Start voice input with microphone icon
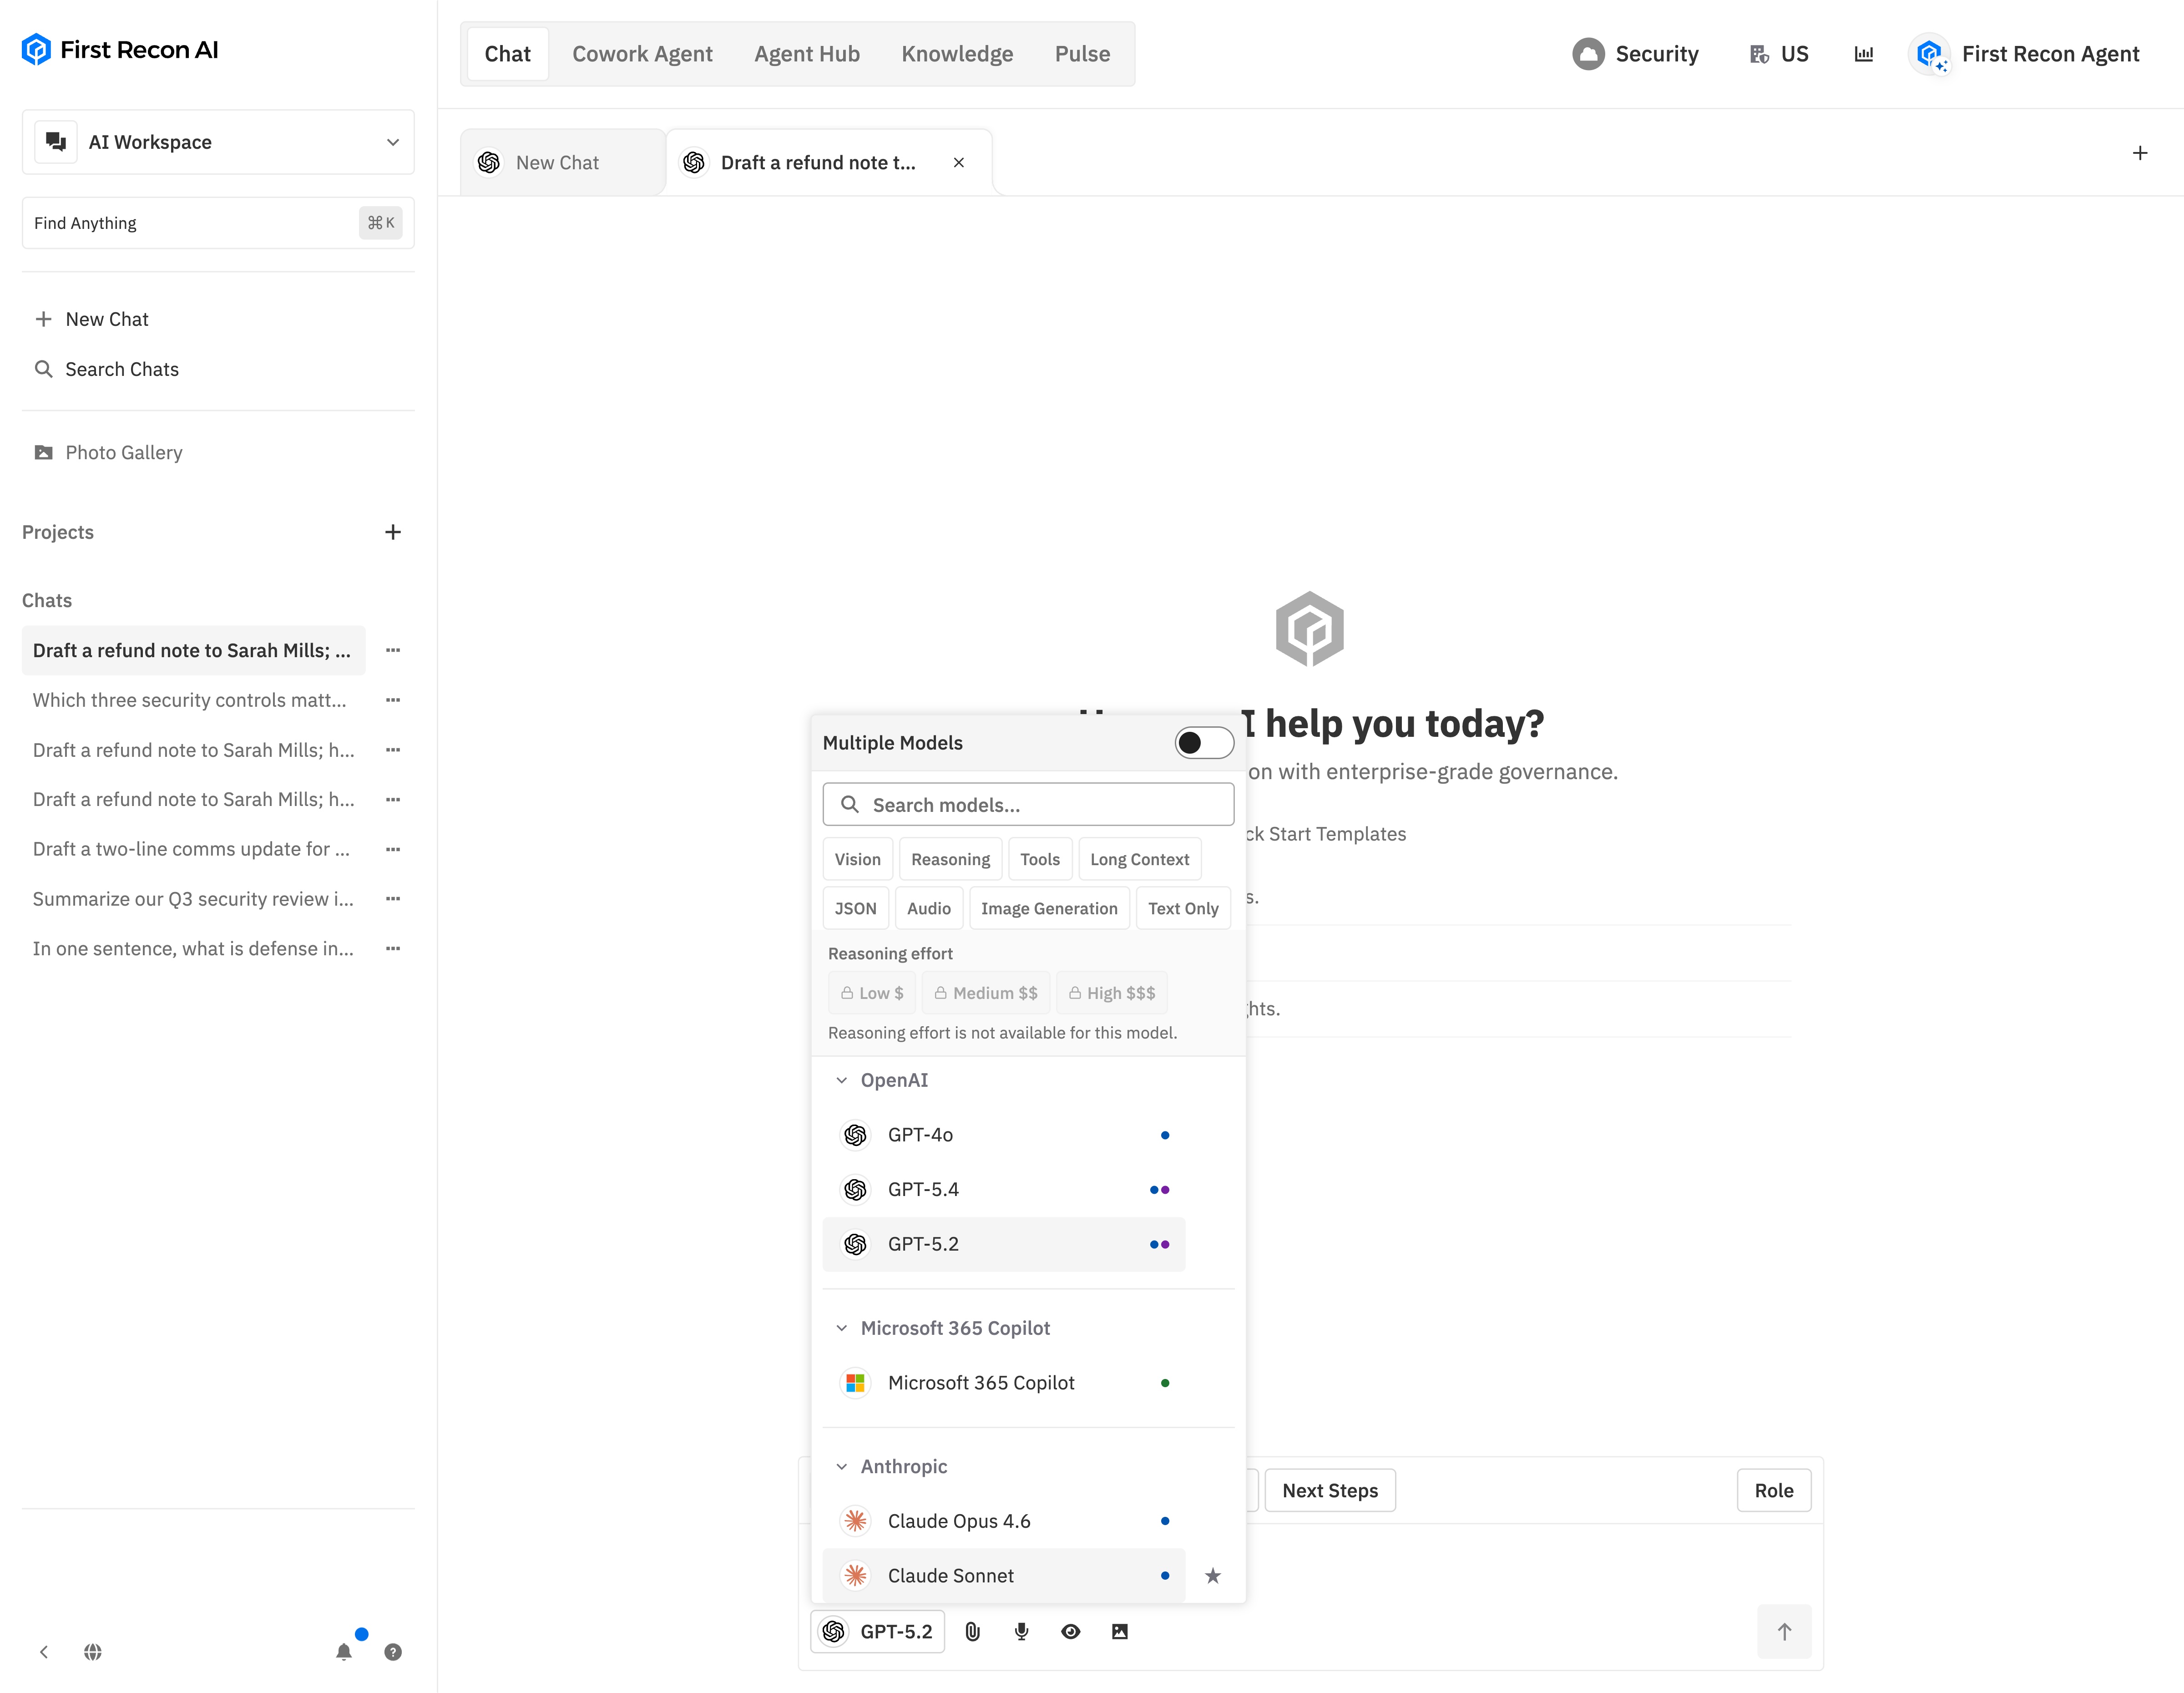 [1021, 1632]
